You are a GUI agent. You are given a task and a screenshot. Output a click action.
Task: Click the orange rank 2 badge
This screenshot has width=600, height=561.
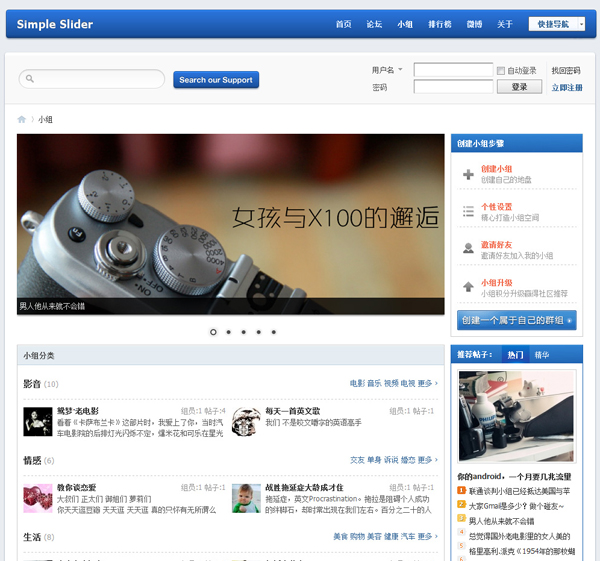coord(461,504)
